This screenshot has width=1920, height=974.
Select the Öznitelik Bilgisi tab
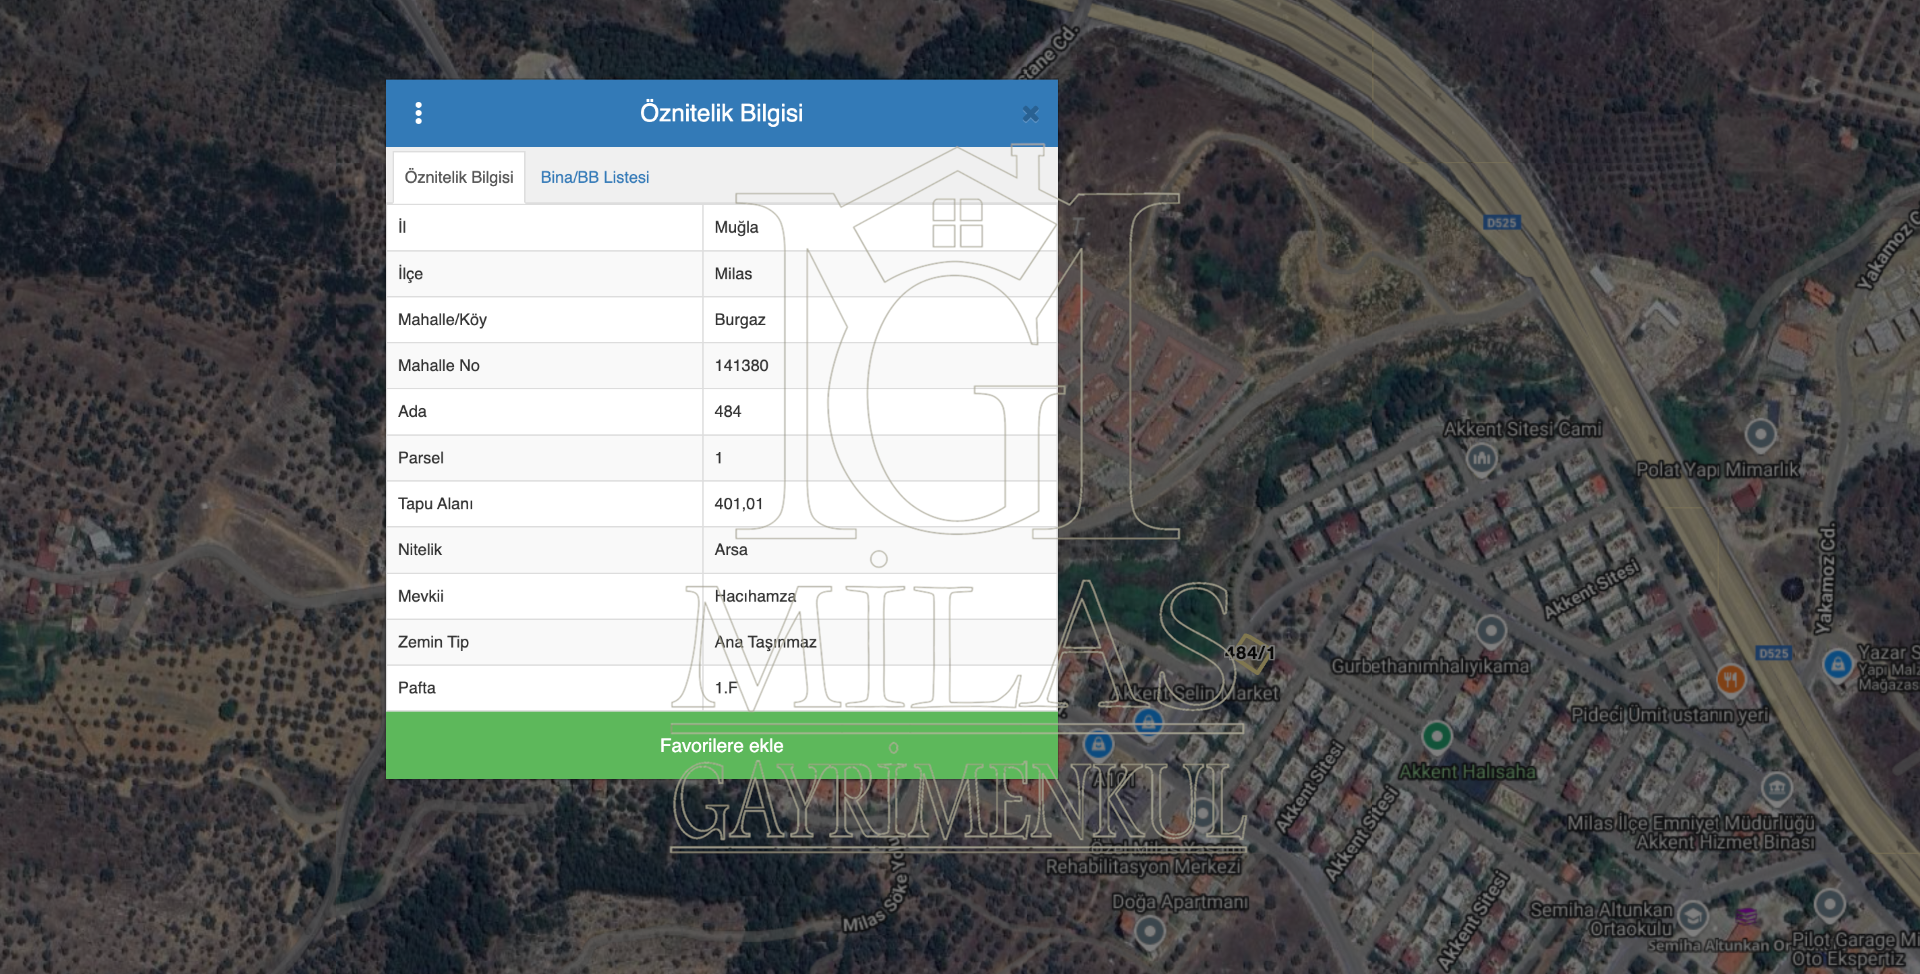tap(459, 177)
